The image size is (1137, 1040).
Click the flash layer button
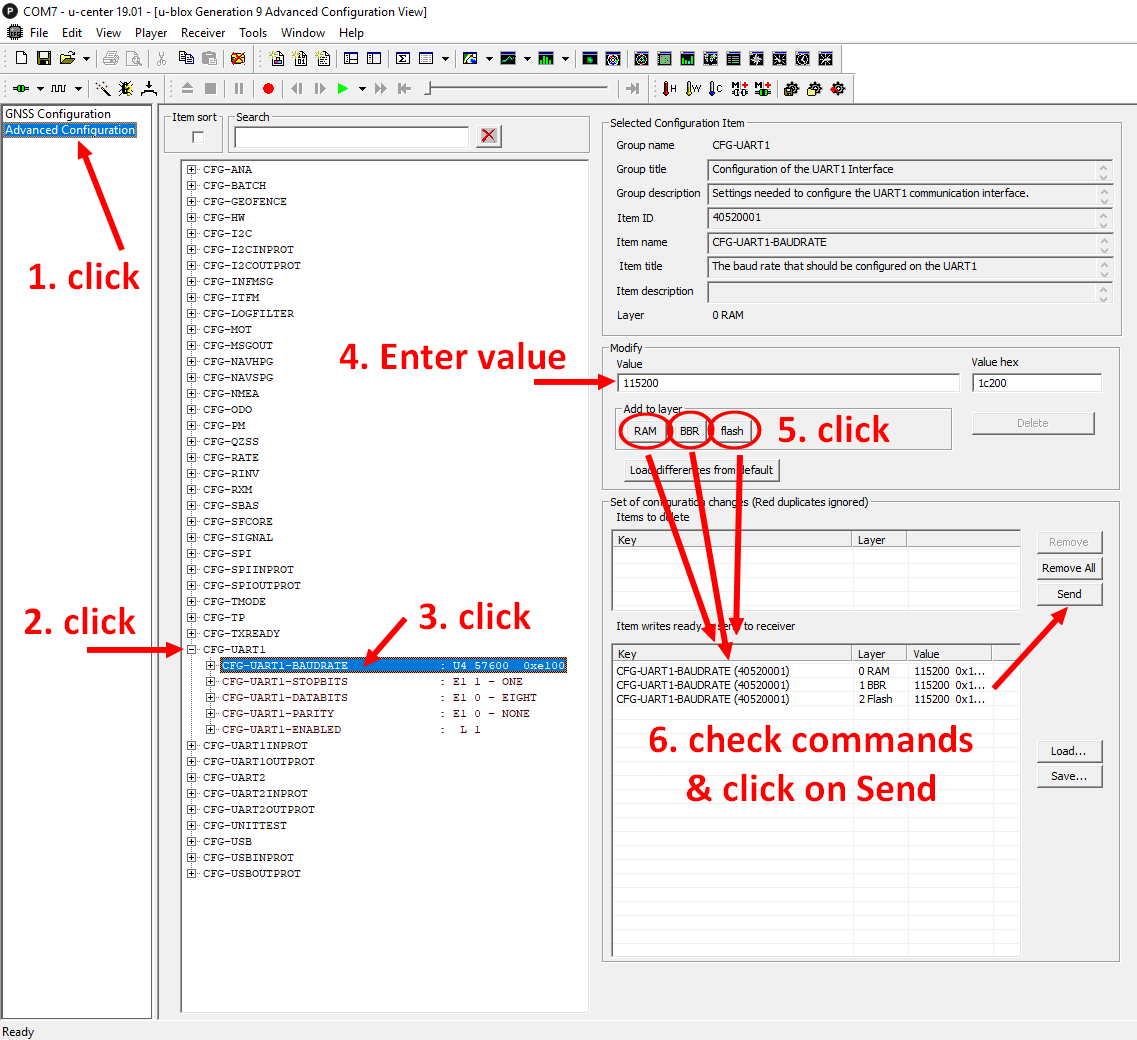(732, 431)
